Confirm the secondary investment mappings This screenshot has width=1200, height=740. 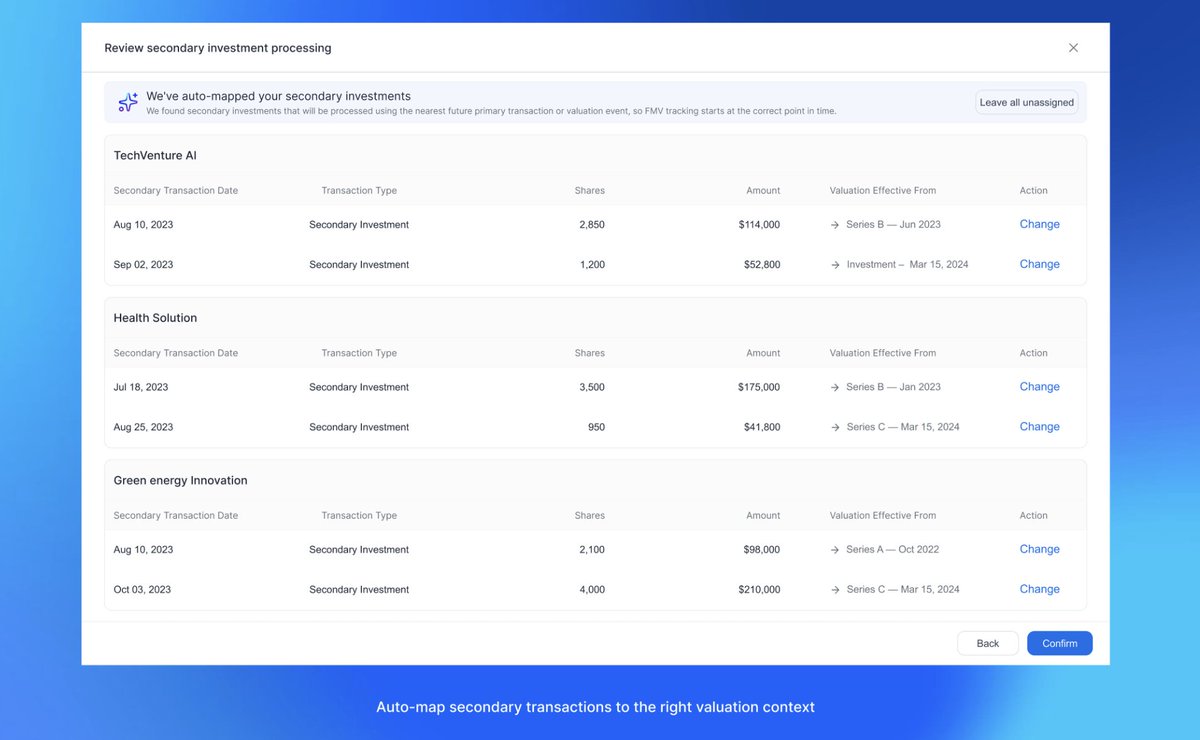(1060, 643)
